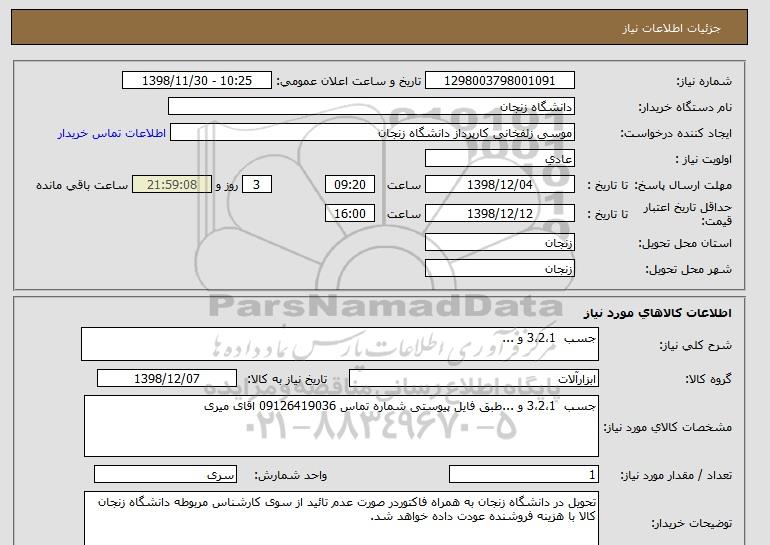Screen dimensions: 770x545
Task: Click the label تعداد / مقدار مورد نیاز
Action: click(x=676, y=475)
